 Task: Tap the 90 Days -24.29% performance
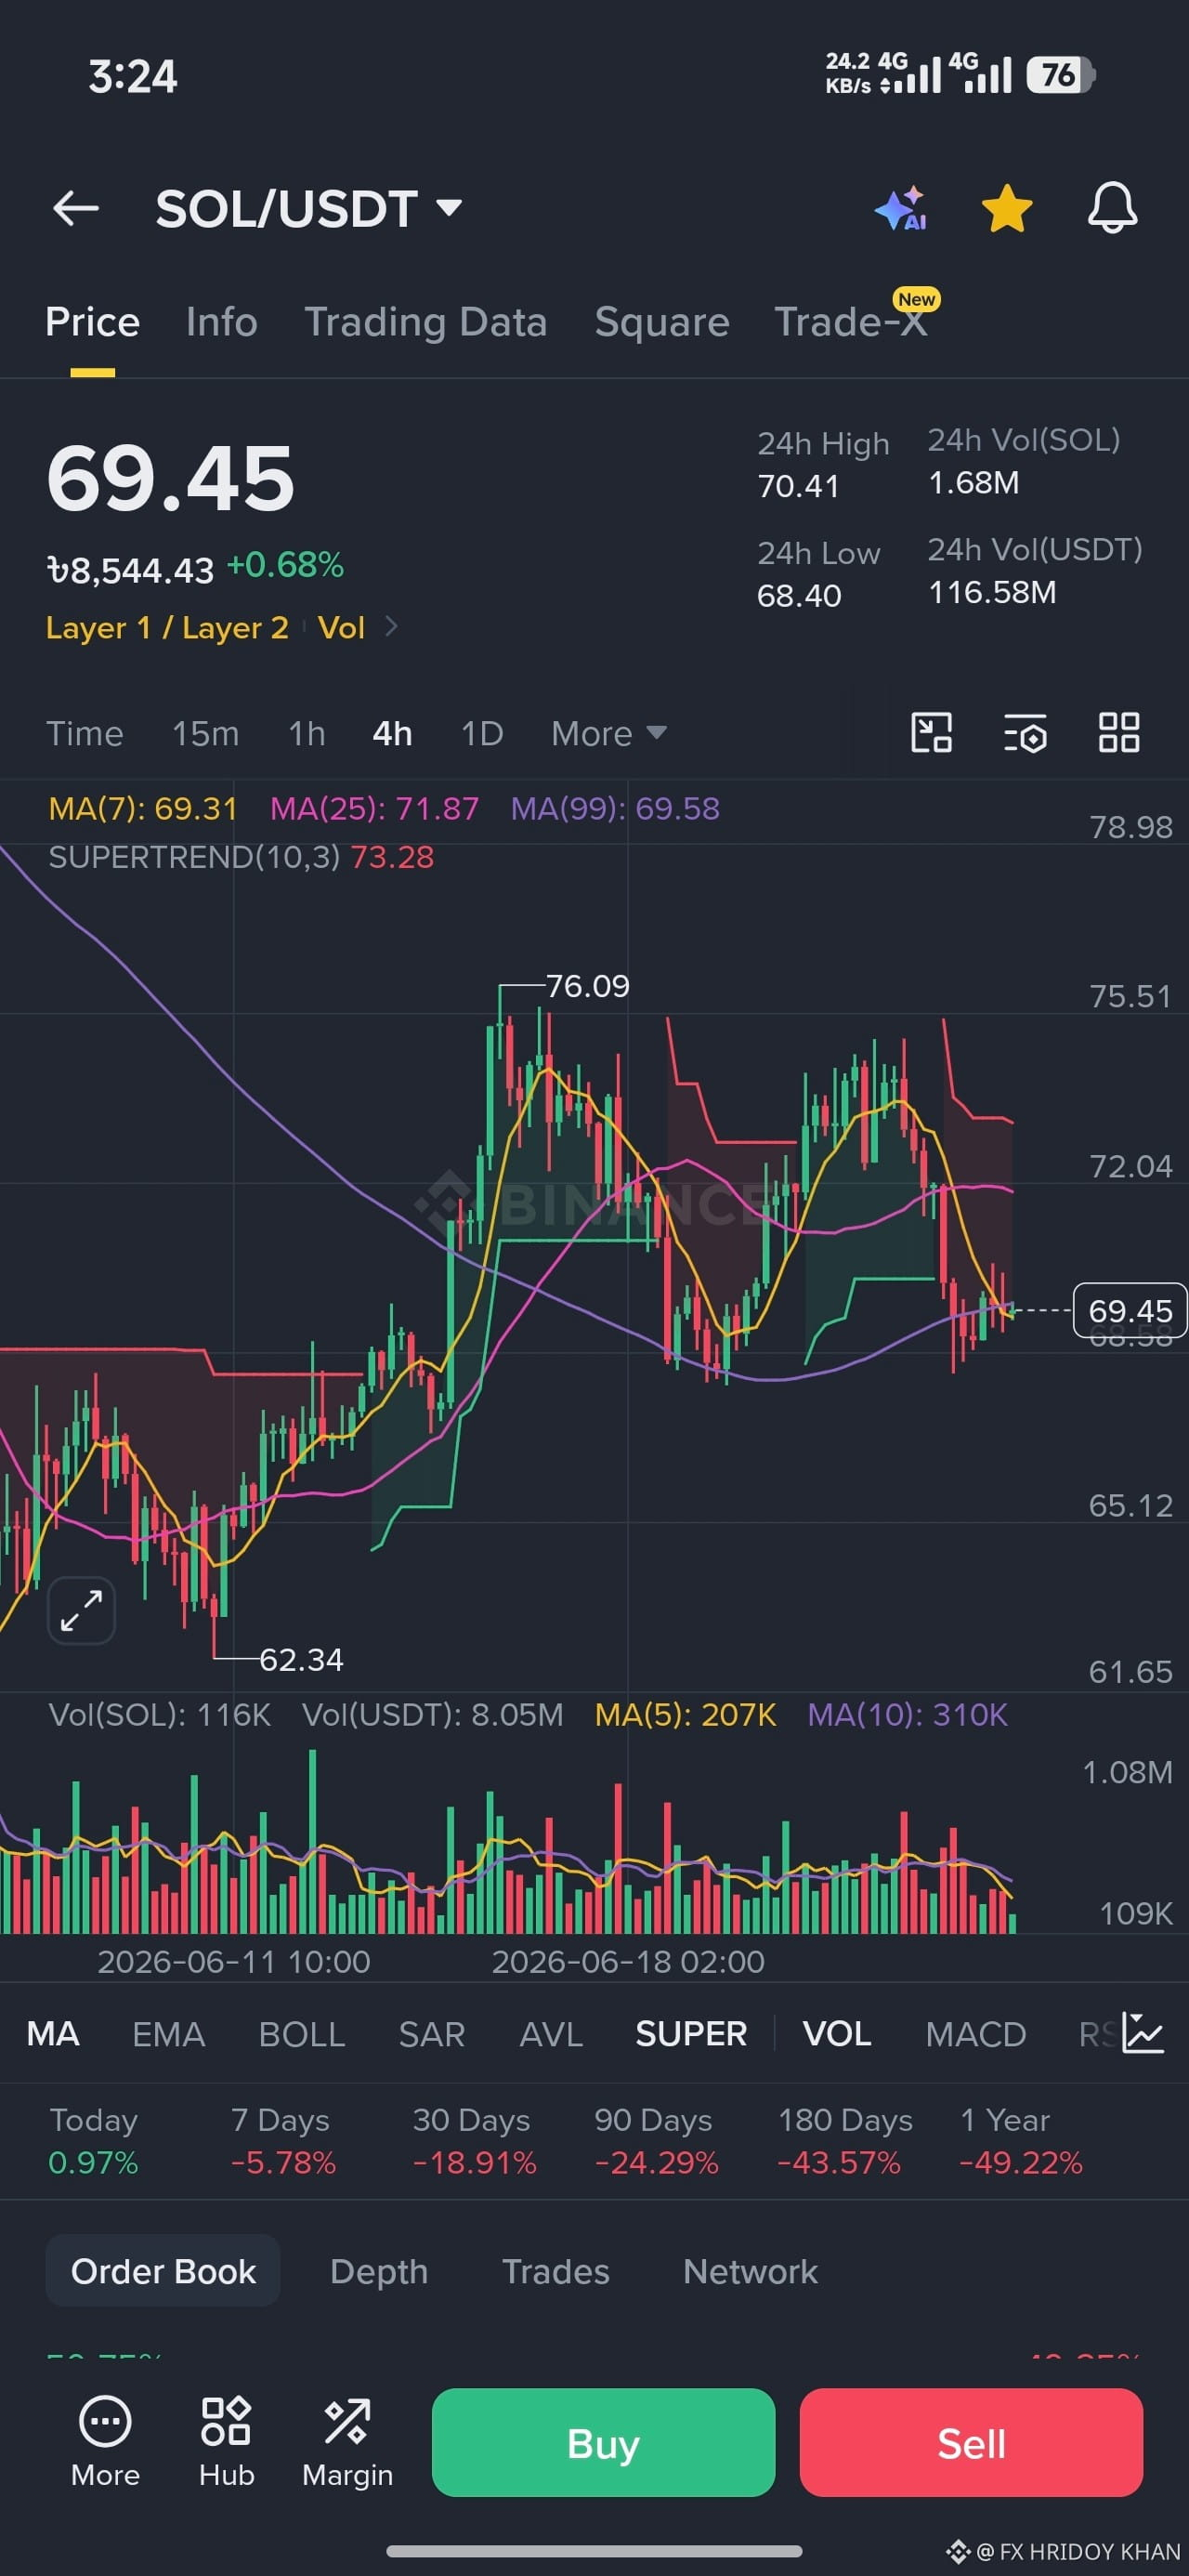(656, 2141)
